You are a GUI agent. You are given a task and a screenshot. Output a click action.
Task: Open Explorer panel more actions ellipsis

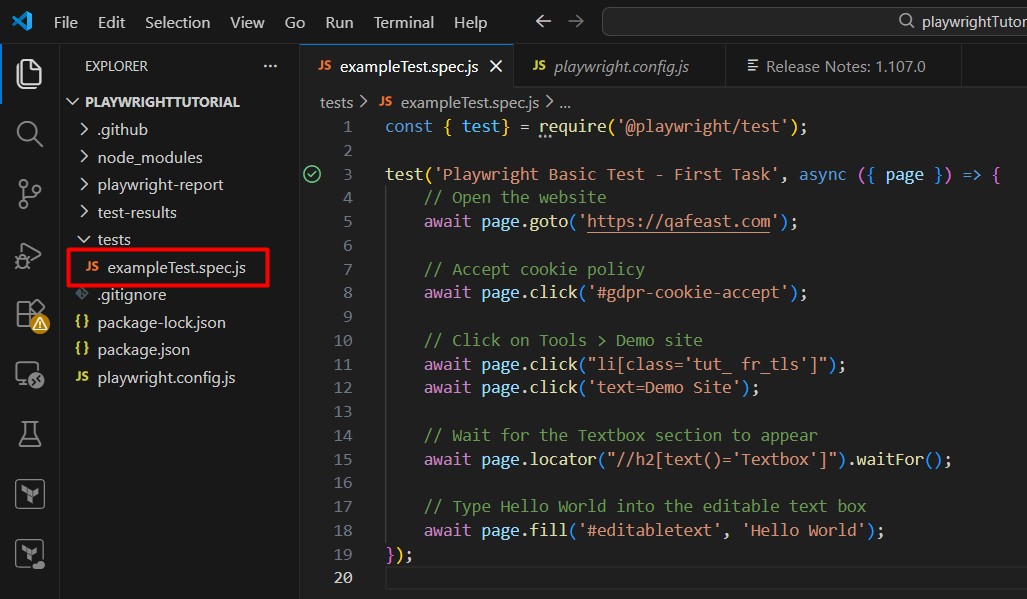pyautogui.click(x=270, y=66)
